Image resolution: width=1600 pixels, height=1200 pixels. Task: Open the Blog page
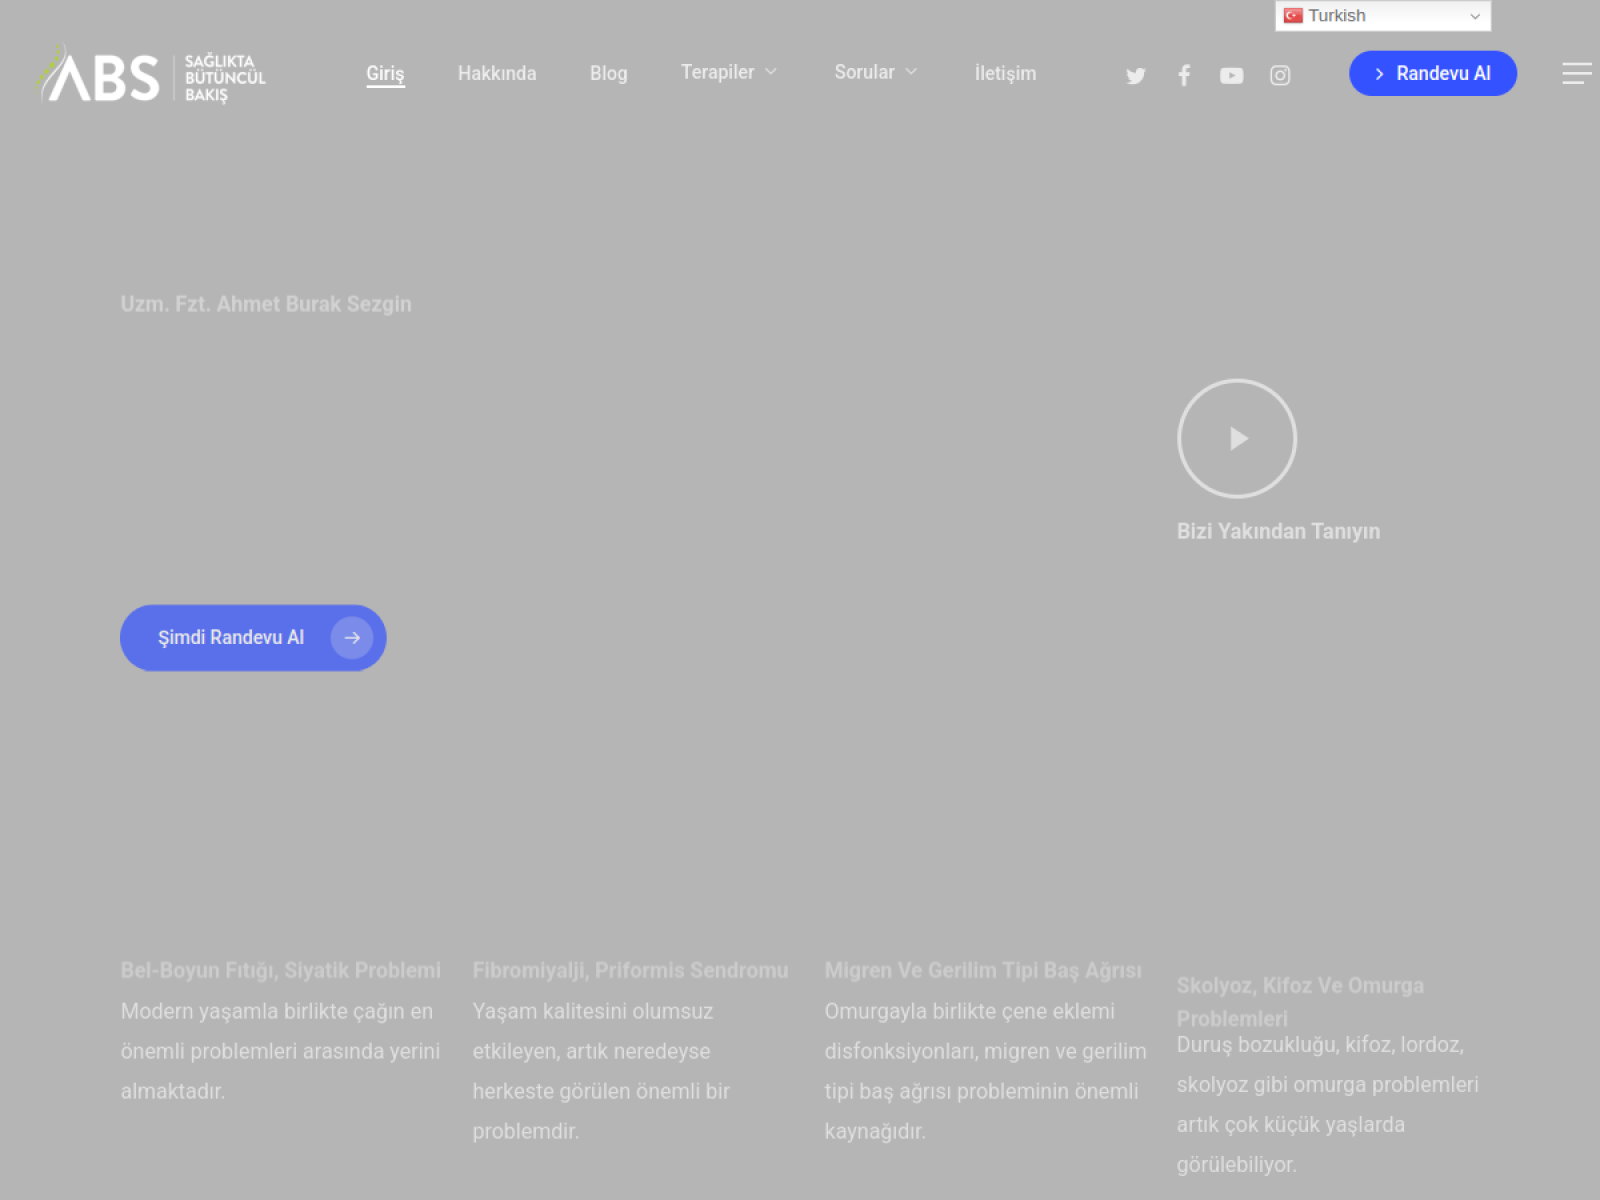pyautogui.click(x=608, y=73)
